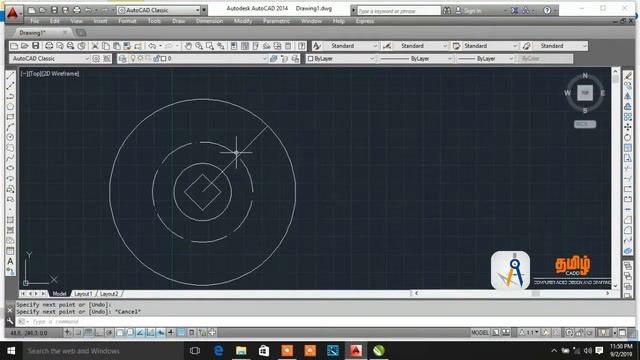Image resolution: width=640 pixels, height=360 pixels.
Task: Open Layer Properties Manager icon
Action: click(x=122, y=59)
